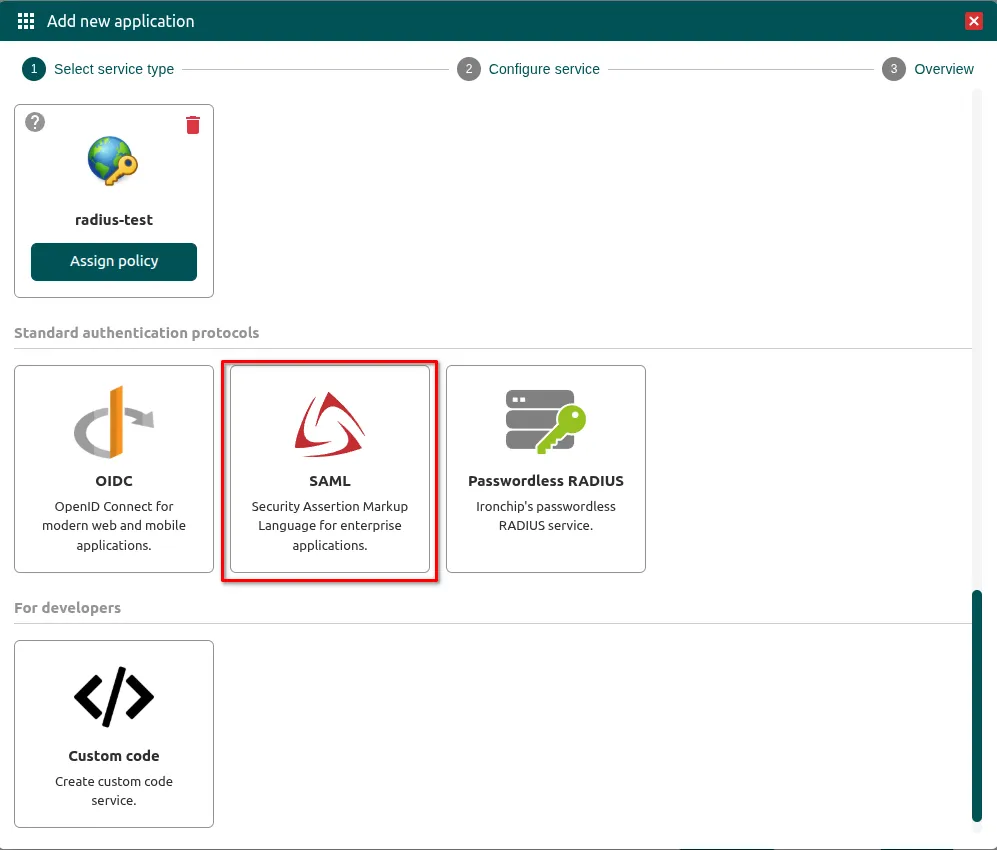Click 'Create custom code service' description
The image size is (997, 850).
(x=114, y=790)
